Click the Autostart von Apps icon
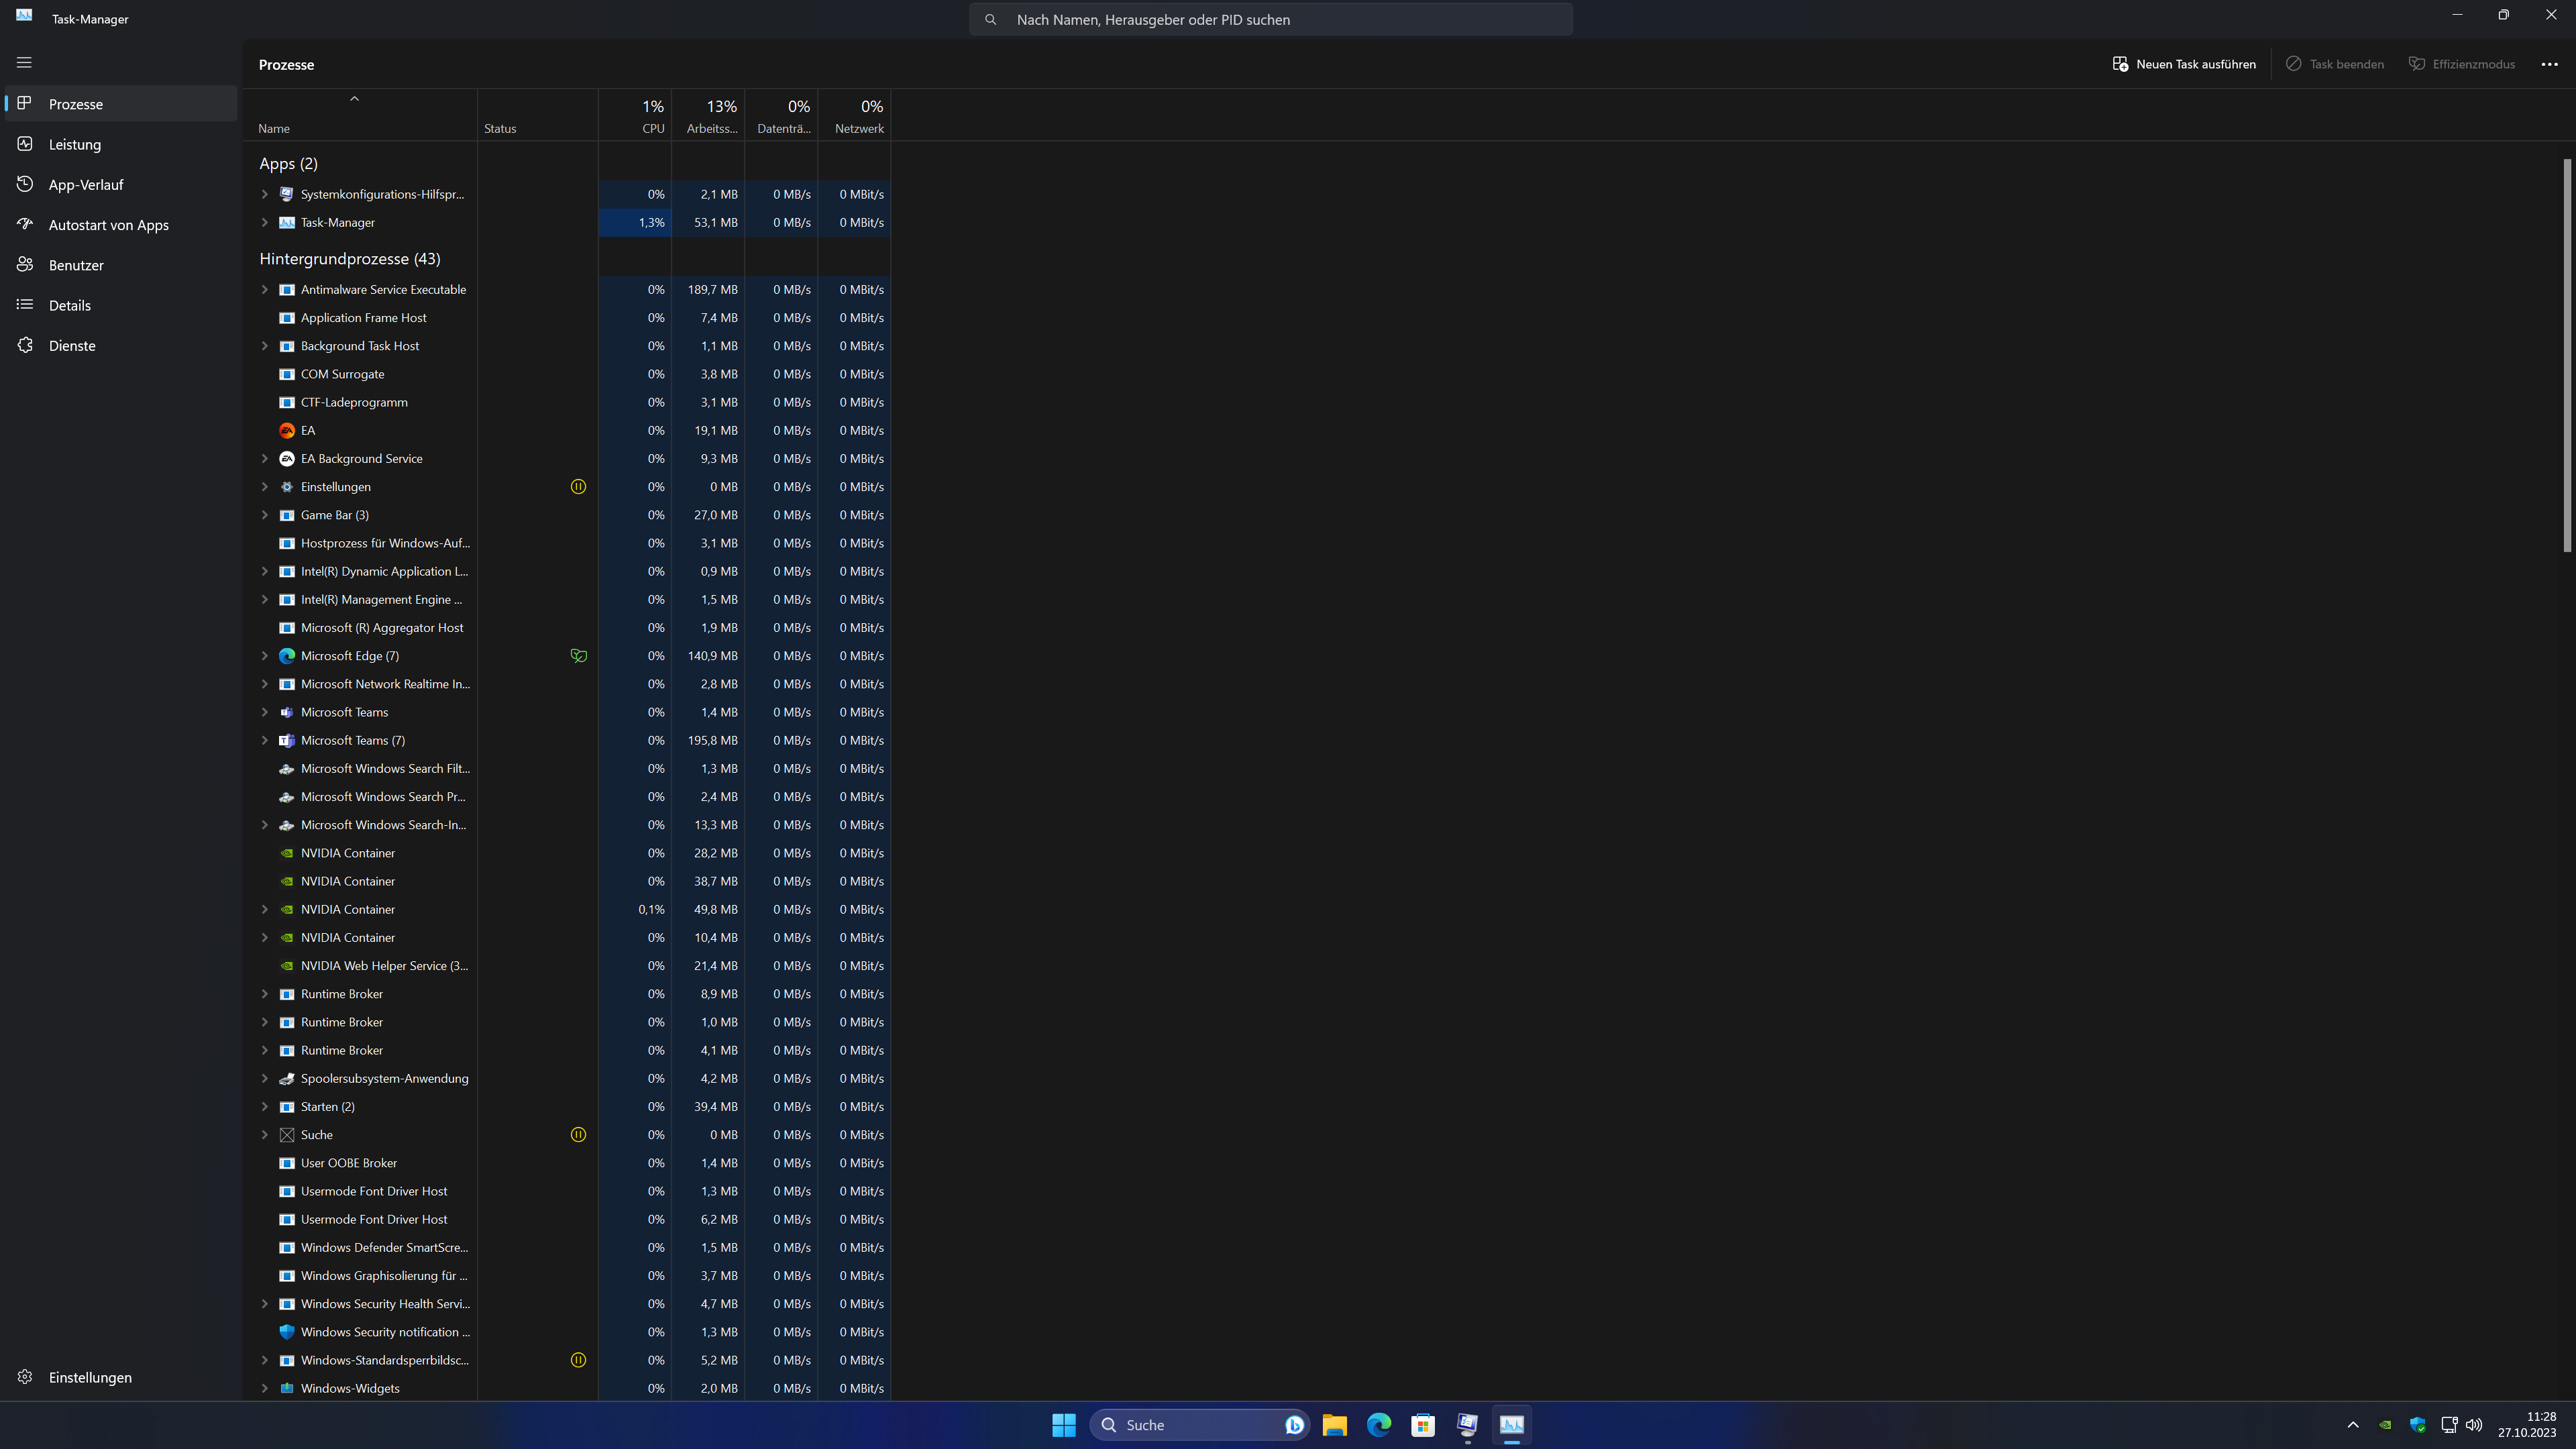Screen dimensions: 2576x1449 pos(25,224)
